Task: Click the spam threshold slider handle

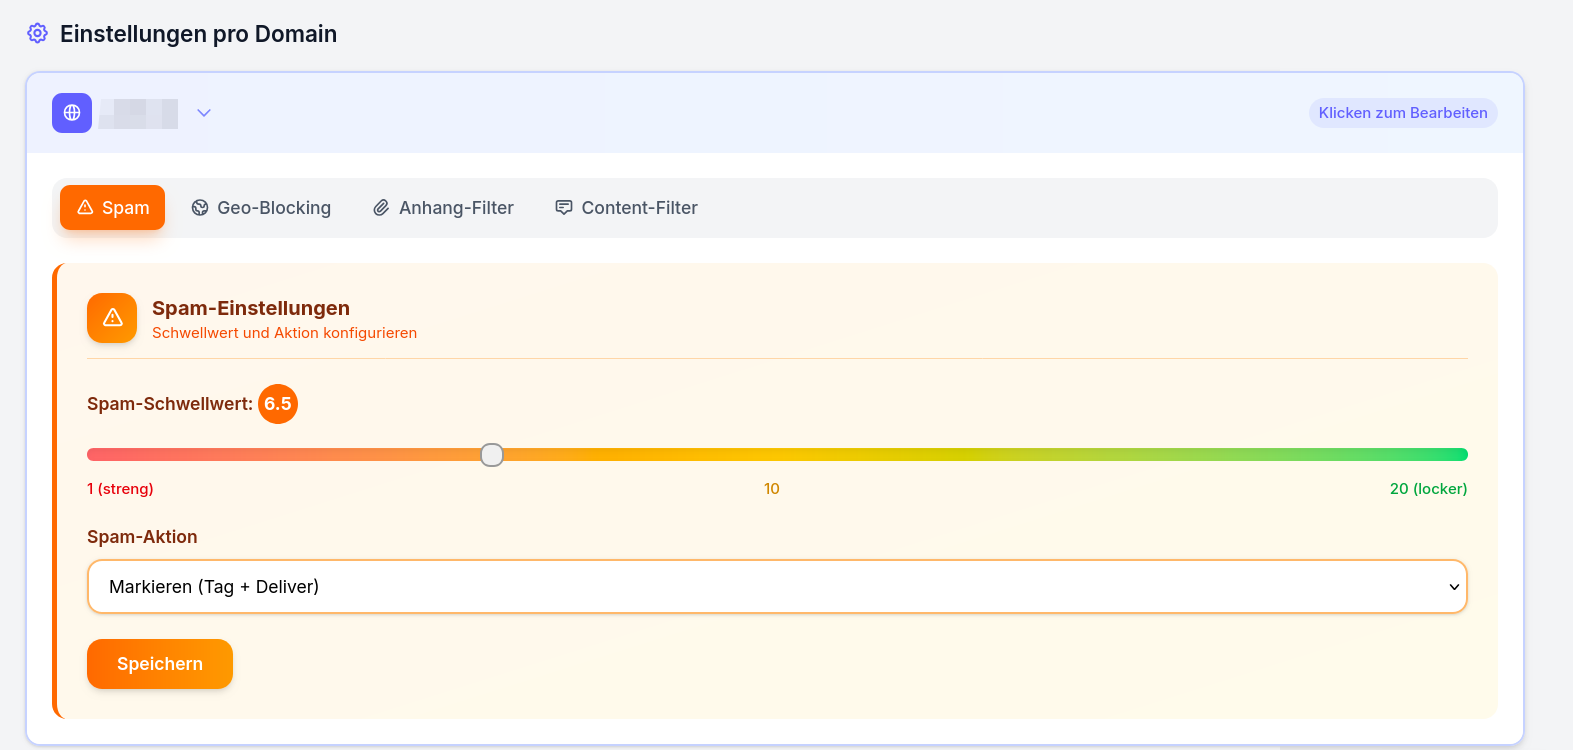Action: 491,455
